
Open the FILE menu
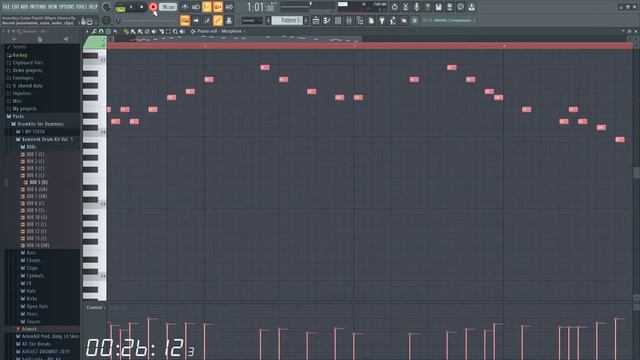(6, 7)
